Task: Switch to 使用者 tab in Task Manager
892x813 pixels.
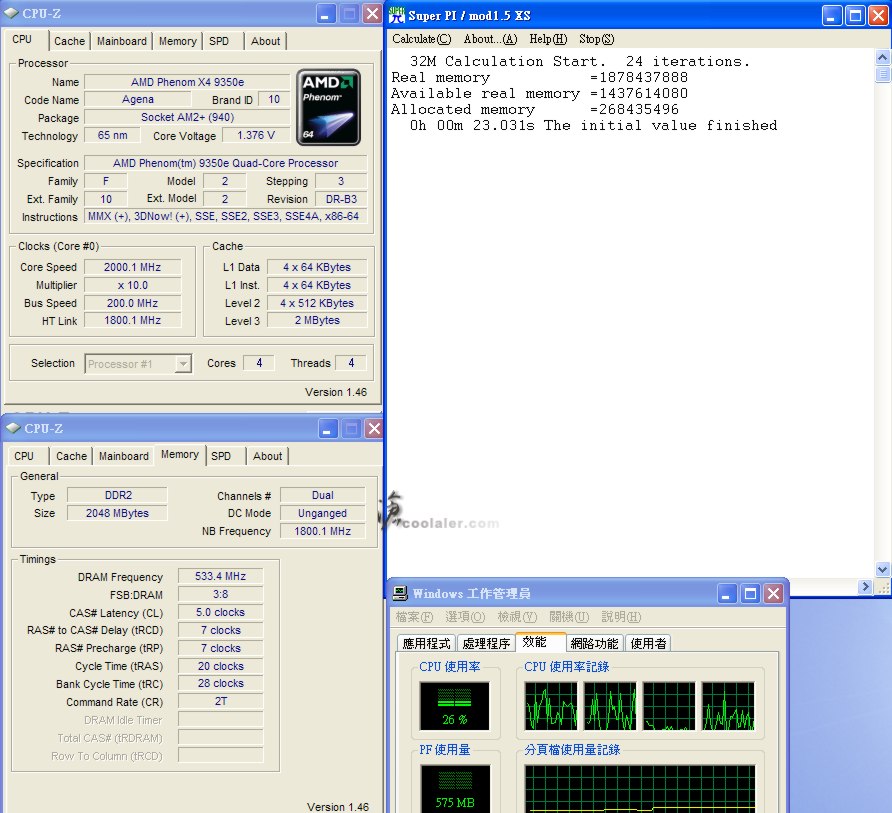Action: (649, 643)
